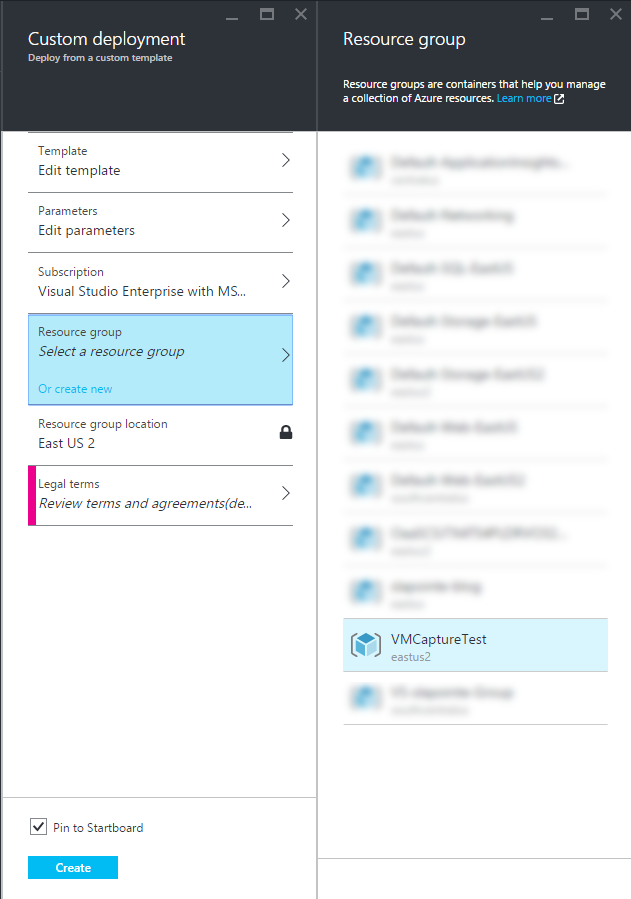Click the lock icon beside Resource group location
The image size is (631, 899).
point(285,433)
